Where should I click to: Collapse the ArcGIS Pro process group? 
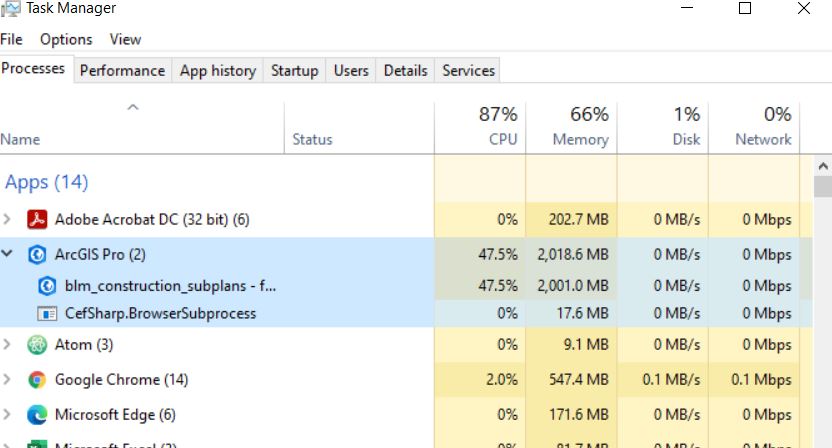[7, 254]
